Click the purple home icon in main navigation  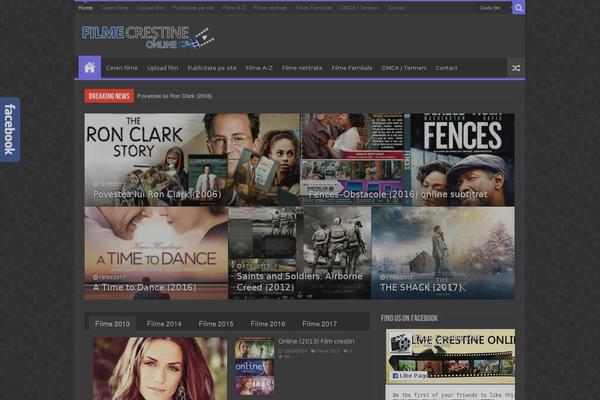[90, 68]
